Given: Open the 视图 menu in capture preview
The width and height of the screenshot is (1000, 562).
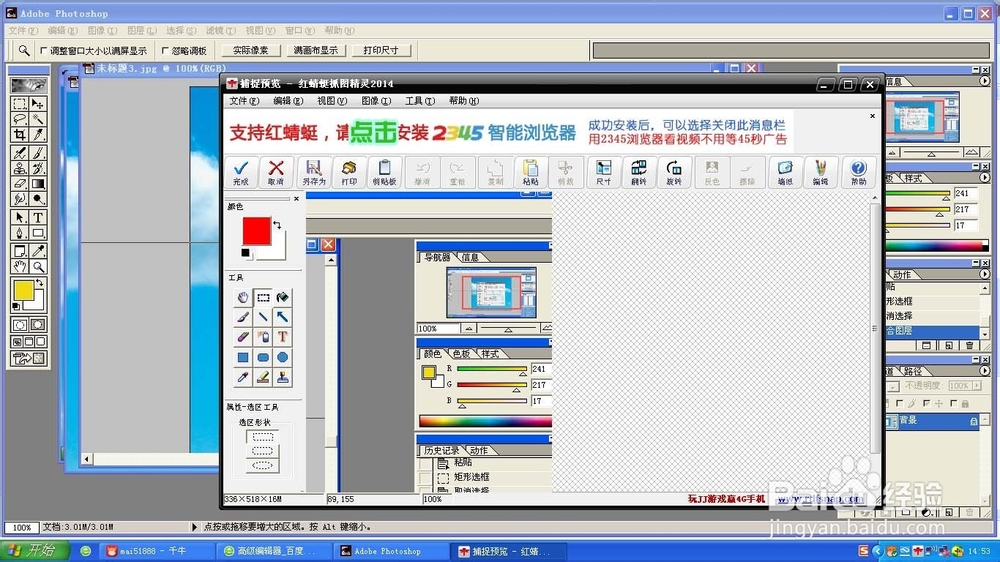Looking at the screenshot, I should pyautogui.click(x=332, y=101).
